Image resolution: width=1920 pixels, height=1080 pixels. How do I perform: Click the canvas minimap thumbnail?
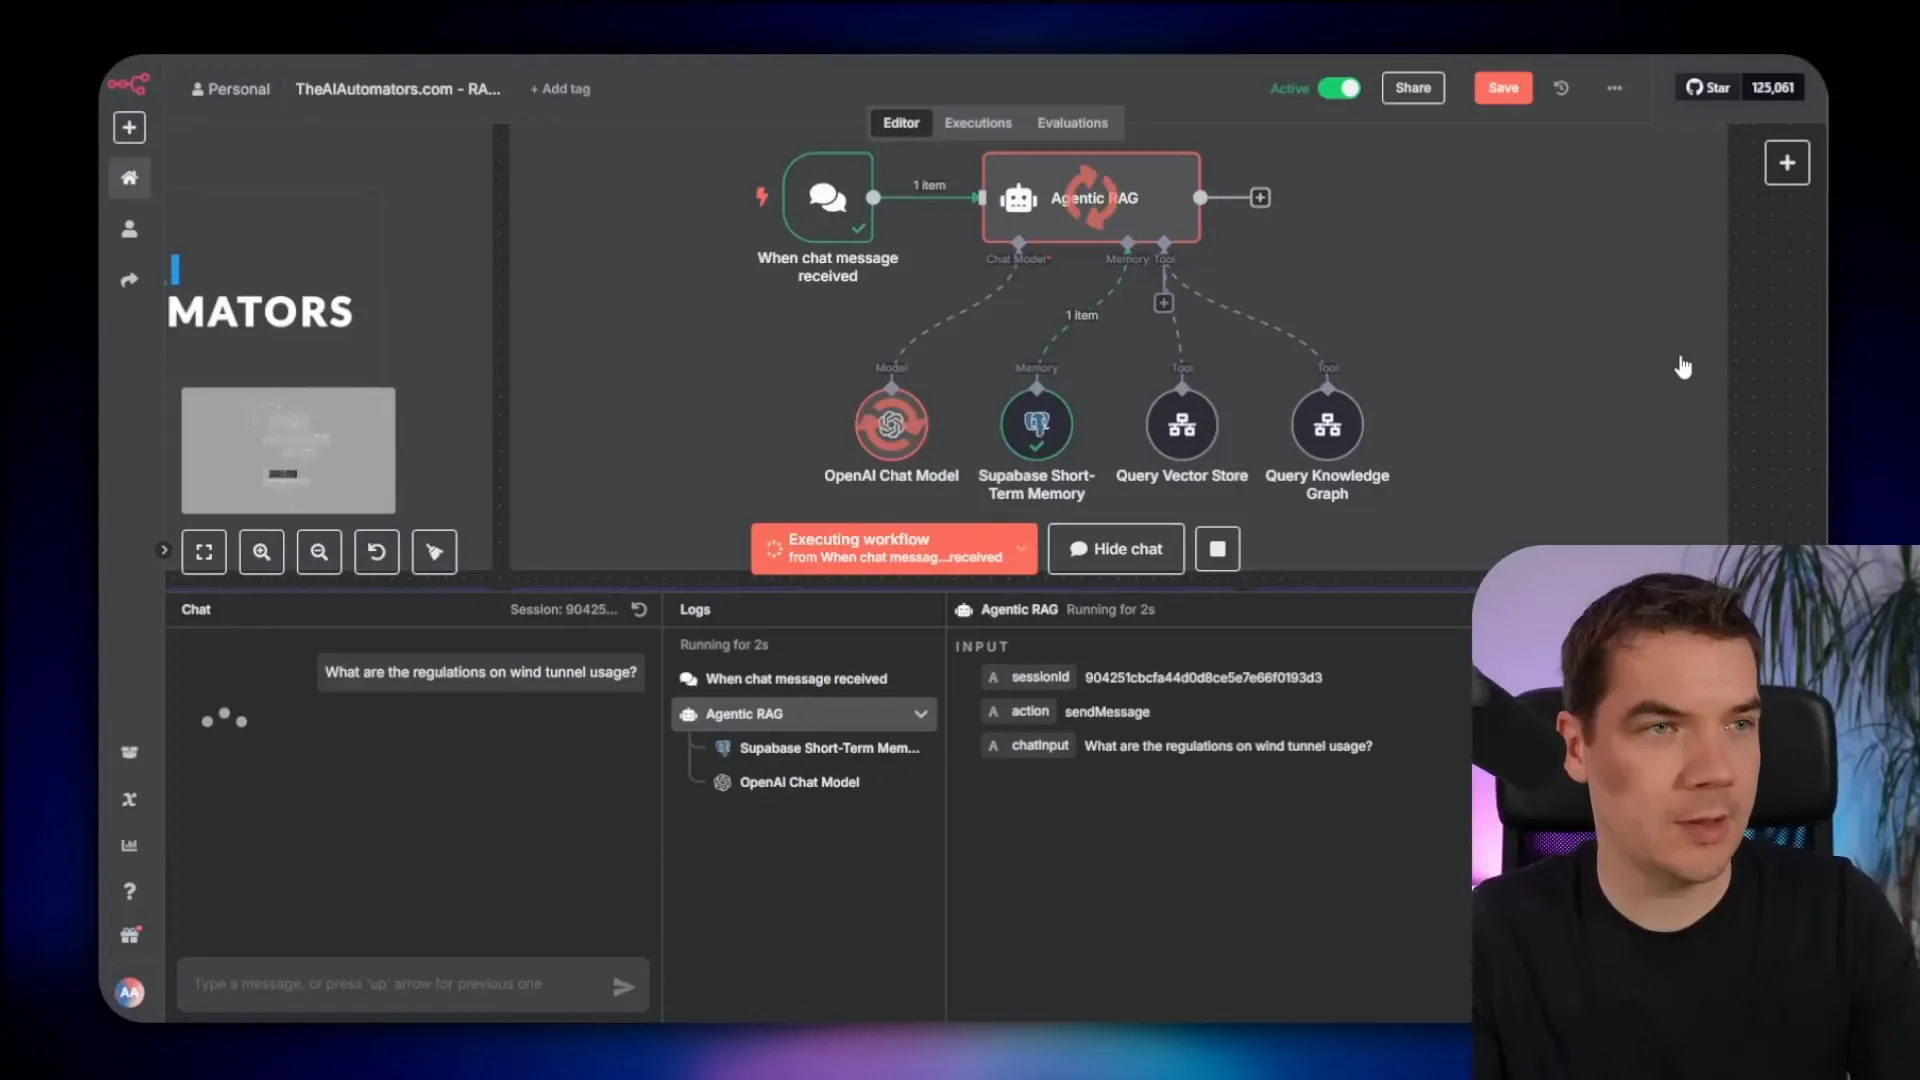(x=288, y=451)
